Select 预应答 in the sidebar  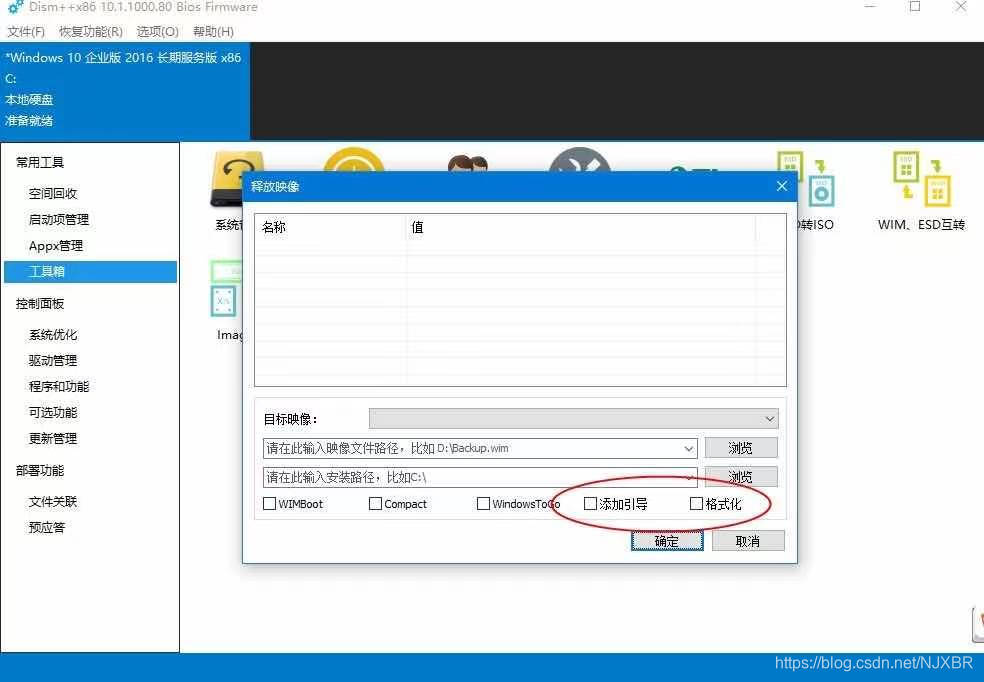coord(46,528)
